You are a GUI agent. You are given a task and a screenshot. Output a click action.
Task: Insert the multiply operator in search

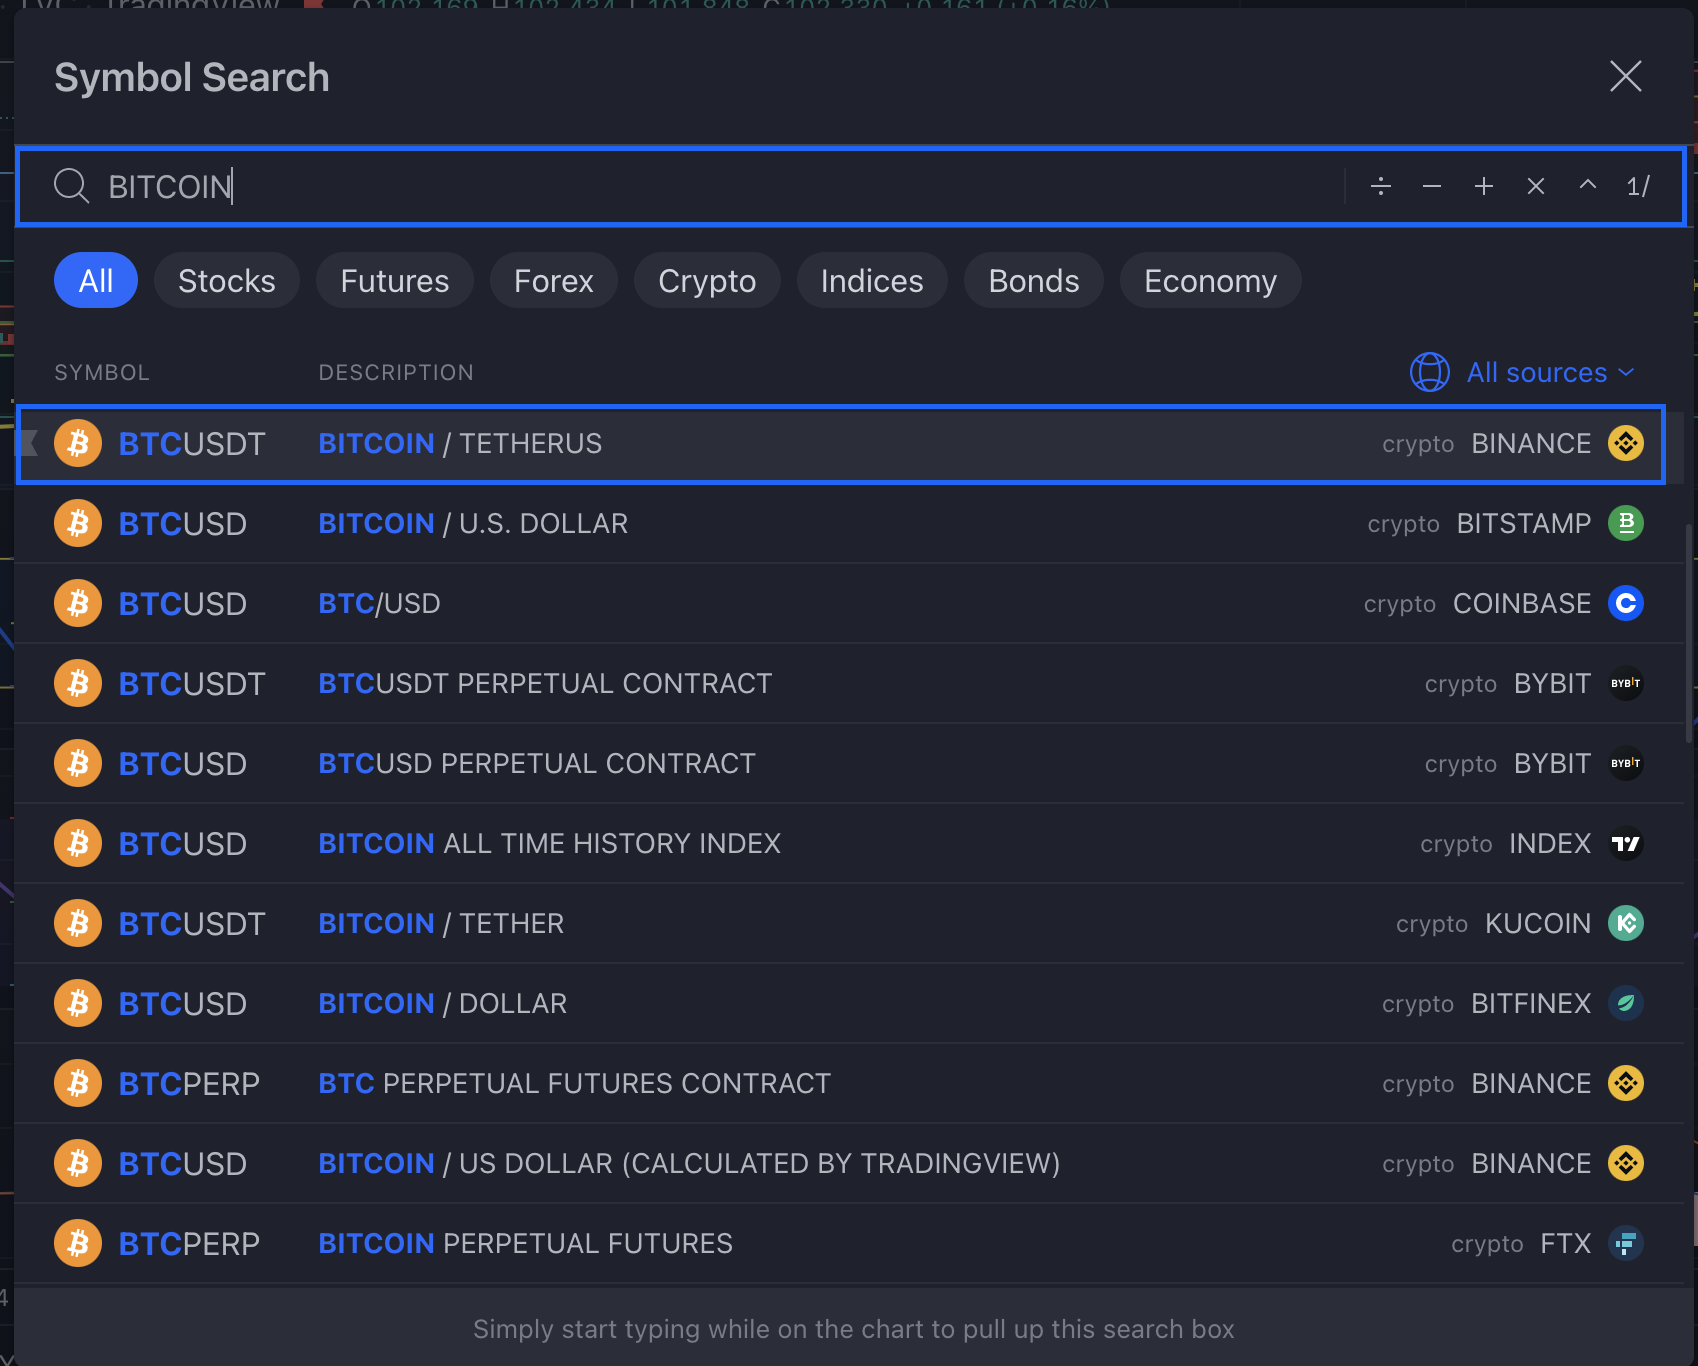(x=1536, y=186)
